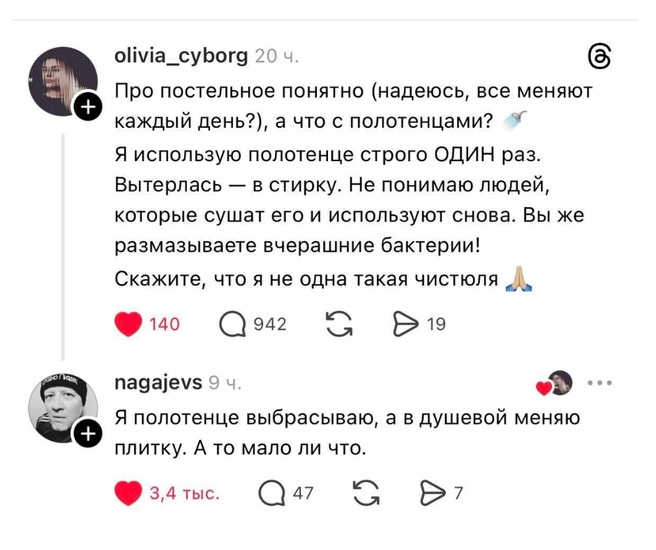Send nagajevs's reply via share icon
656x550 pixels.
(x=432, y=492)
